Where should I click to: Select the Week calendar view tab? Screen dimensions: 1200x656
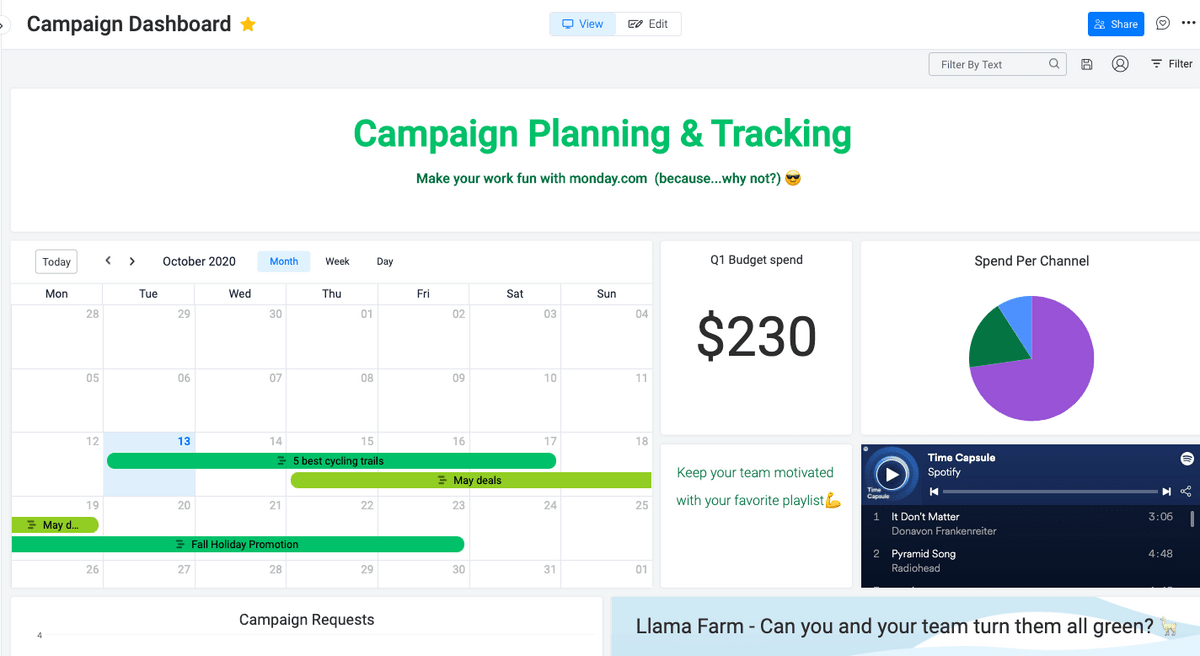point(337,261)
